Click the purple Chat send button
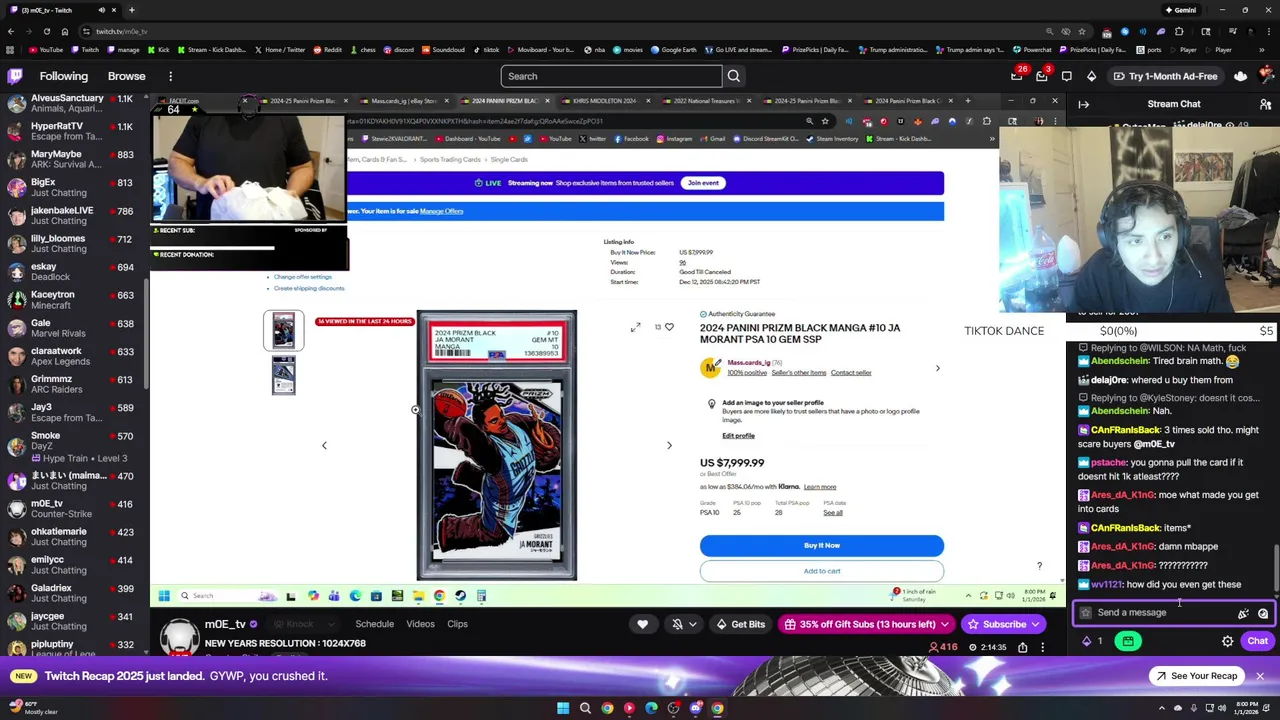The height and width of the screenshot is (720, 1280). [1257, 641]
